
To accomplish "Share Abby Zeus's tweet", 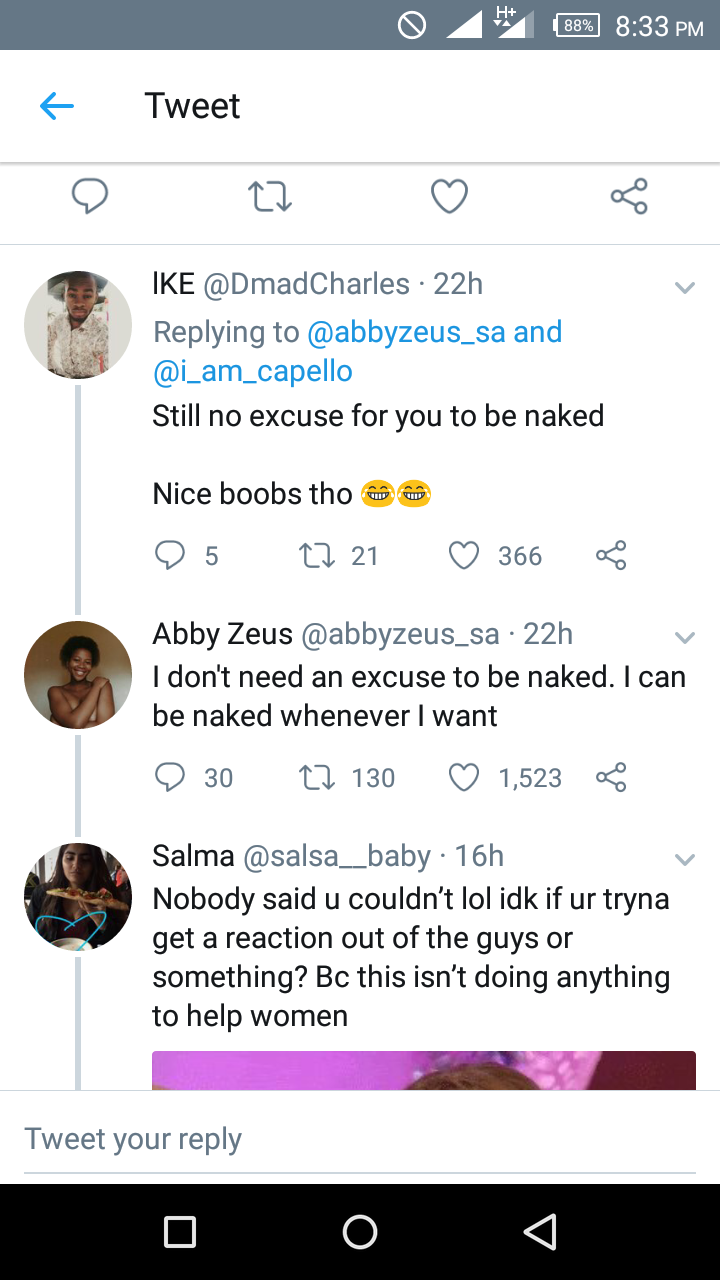I will tap(611, 777).
